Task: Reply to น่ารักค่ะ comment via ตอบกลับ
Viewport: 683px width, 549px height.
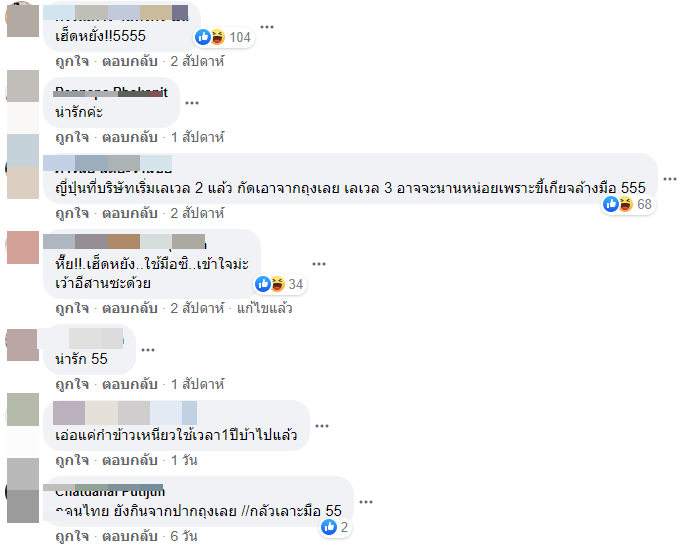Action: [129, 137]
